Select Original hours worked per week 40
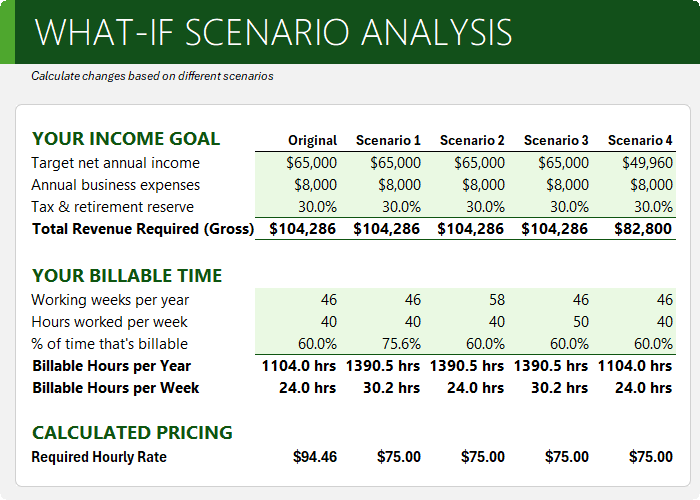This screenshot has height=500, width=700. click(329, 321)
